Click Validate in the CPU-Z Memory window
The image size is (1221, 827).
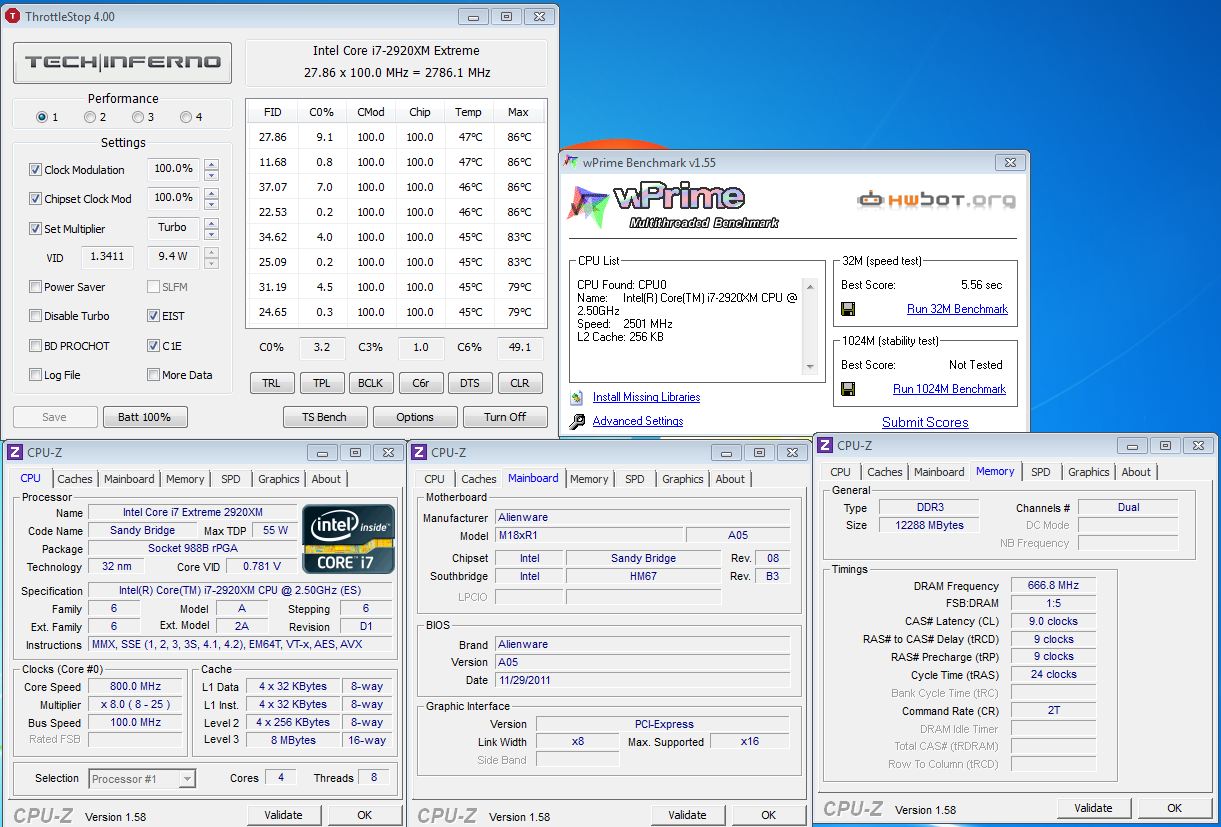pos(1093,808)
